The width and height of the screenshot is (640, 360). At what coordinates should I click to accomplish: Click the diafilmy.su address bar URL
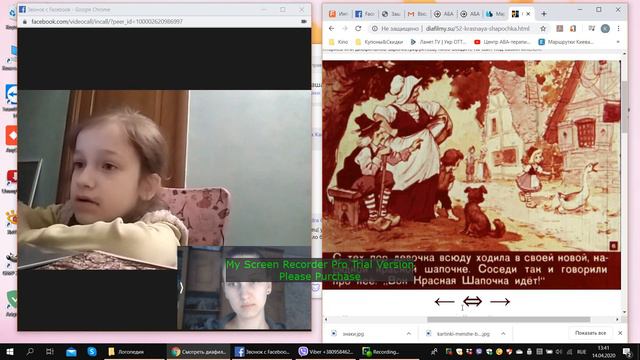pyautogui.click(x=478, y=29)
